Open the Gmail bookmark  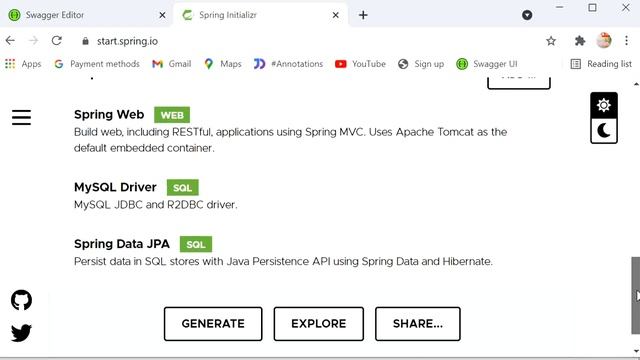171,64
